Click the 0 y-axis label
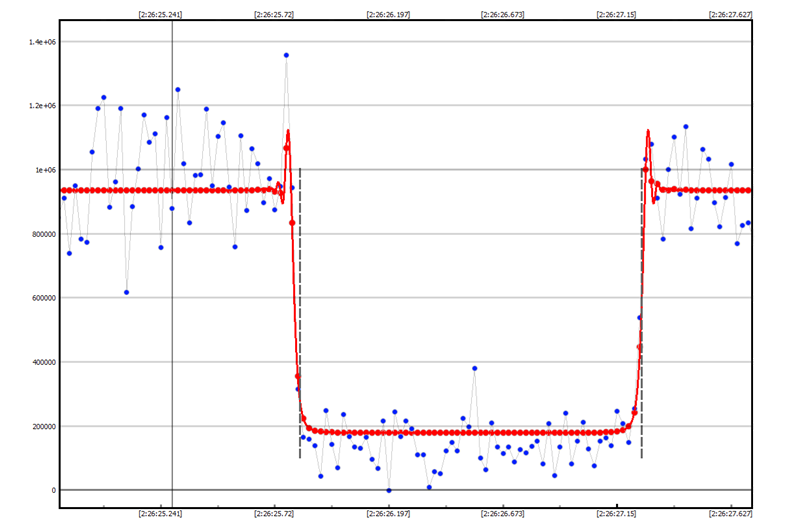 click(x=54, y=490)
